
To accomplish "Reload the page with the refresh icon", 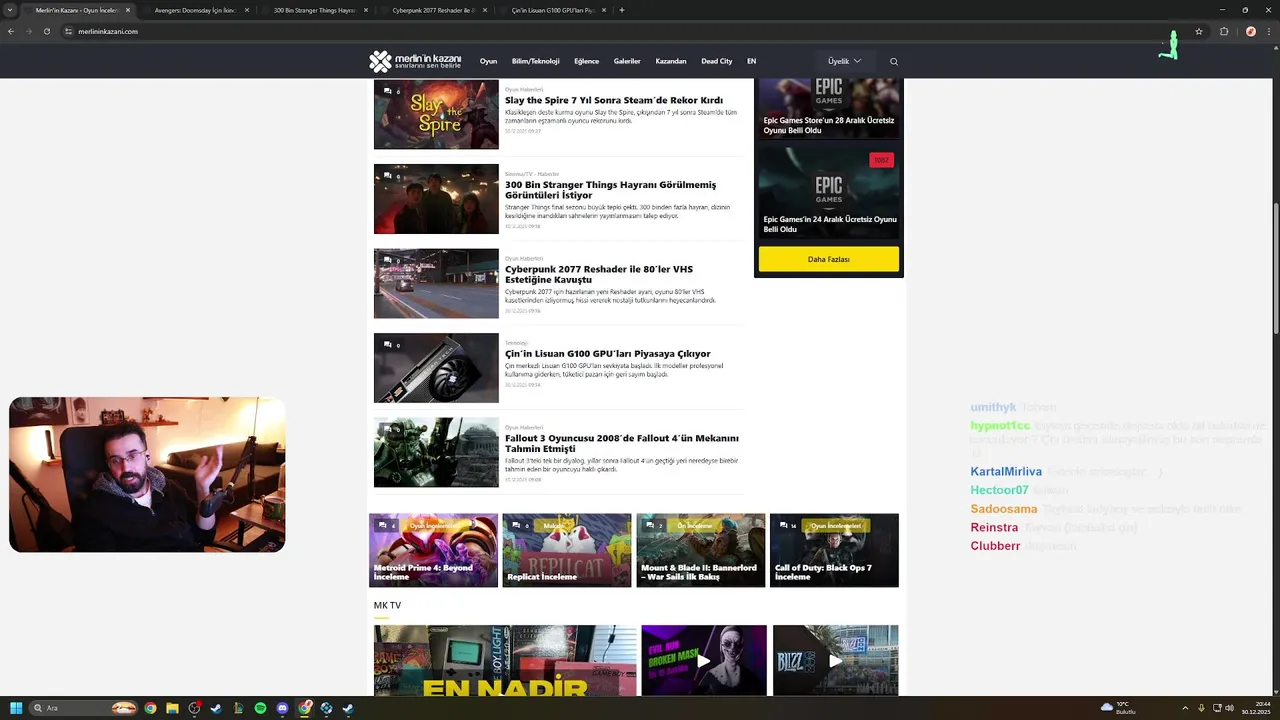I will 46,31.
